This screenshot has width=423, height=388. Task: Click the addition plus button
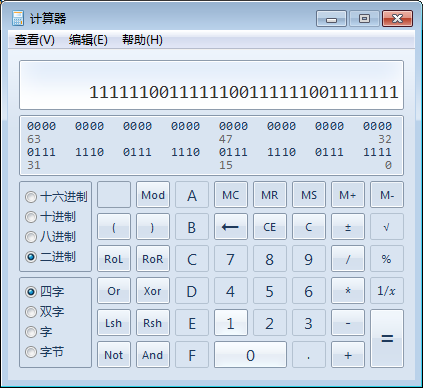point(348,355)
